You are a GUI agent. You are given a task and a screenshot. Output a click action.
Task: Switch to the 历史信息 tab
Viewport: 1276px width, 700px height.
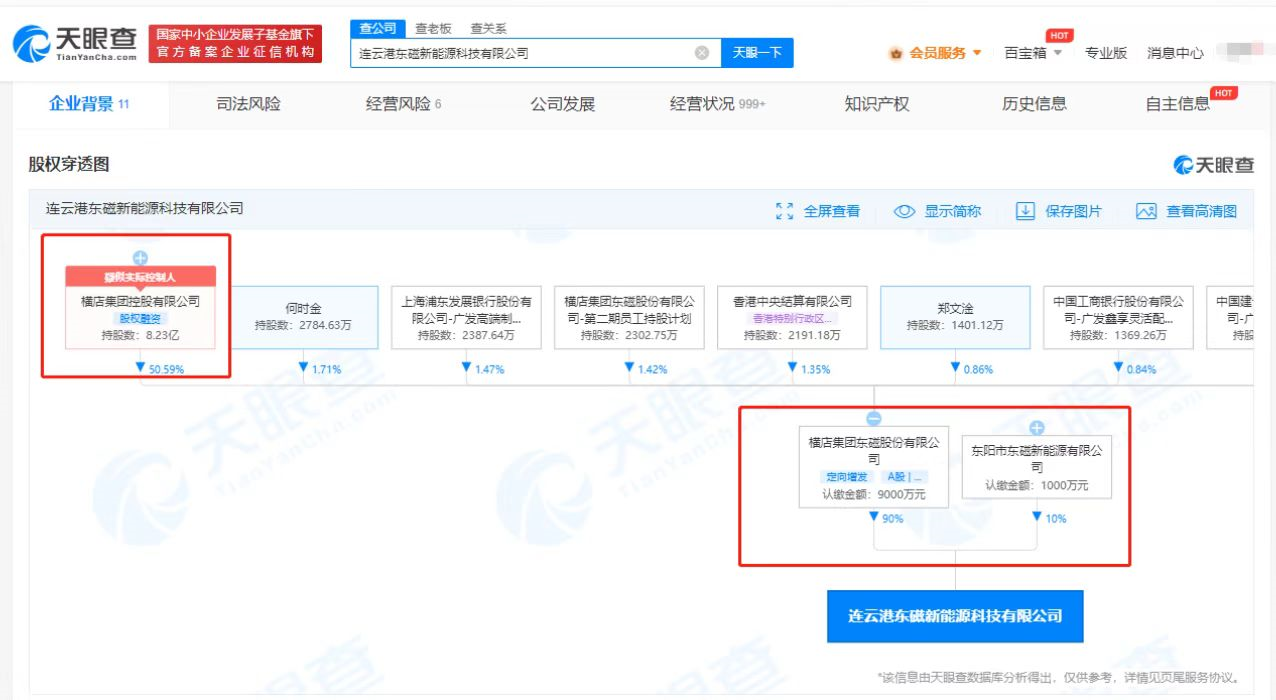pyautogui.click(x=1034, y=104)
